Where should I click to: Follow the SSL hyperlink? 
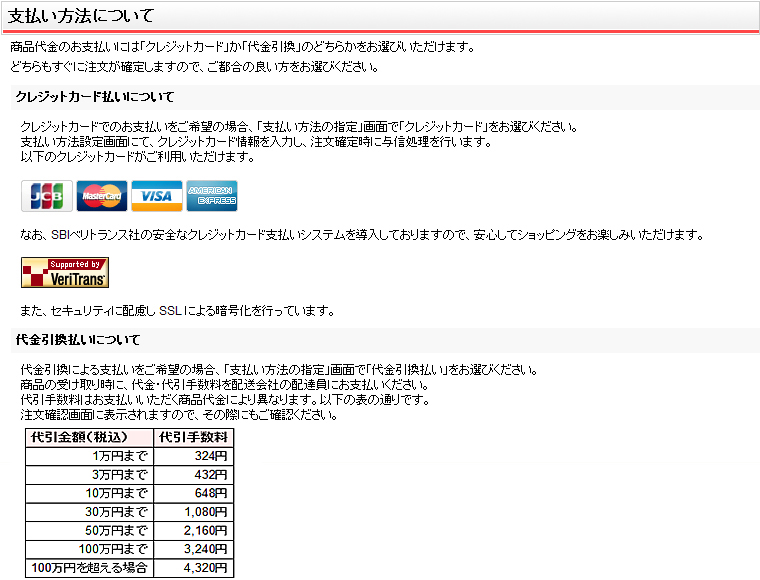pos(171,311)
